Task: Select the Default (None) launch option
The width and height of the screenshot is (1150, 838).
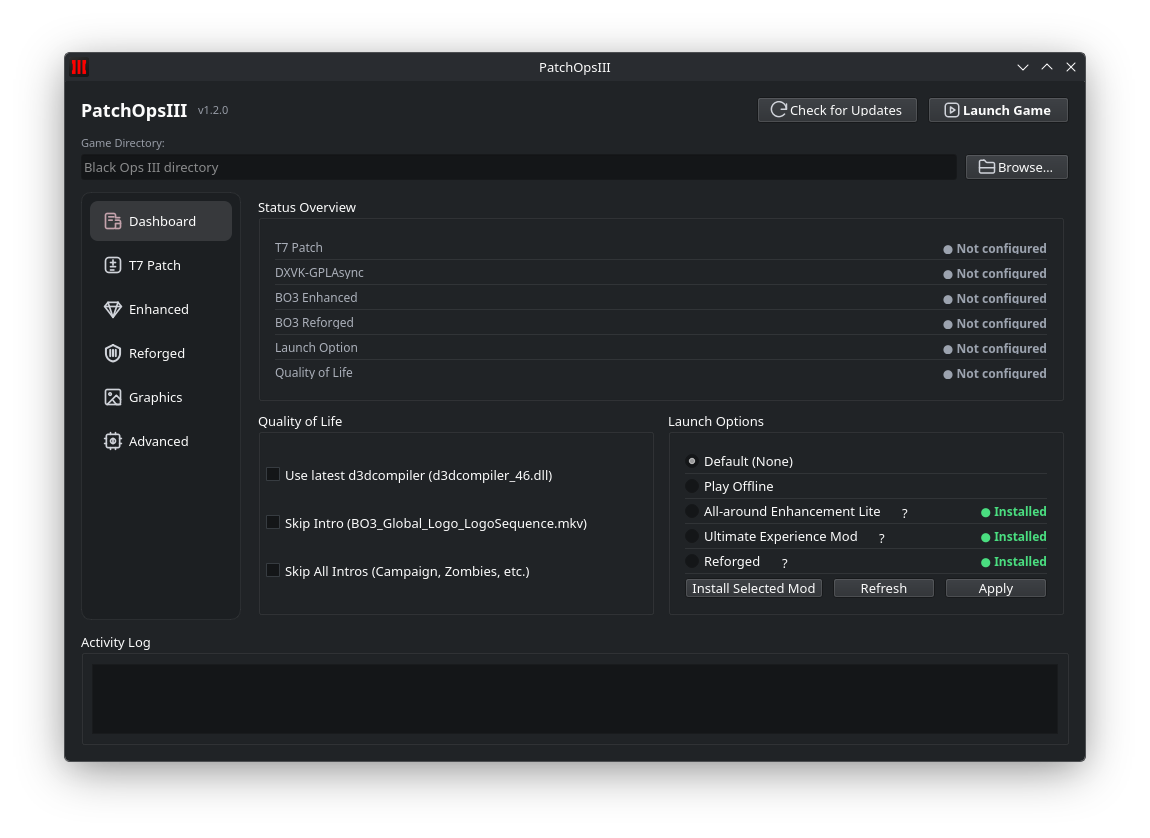Action: pyautogui.click(x=691, y=461)
